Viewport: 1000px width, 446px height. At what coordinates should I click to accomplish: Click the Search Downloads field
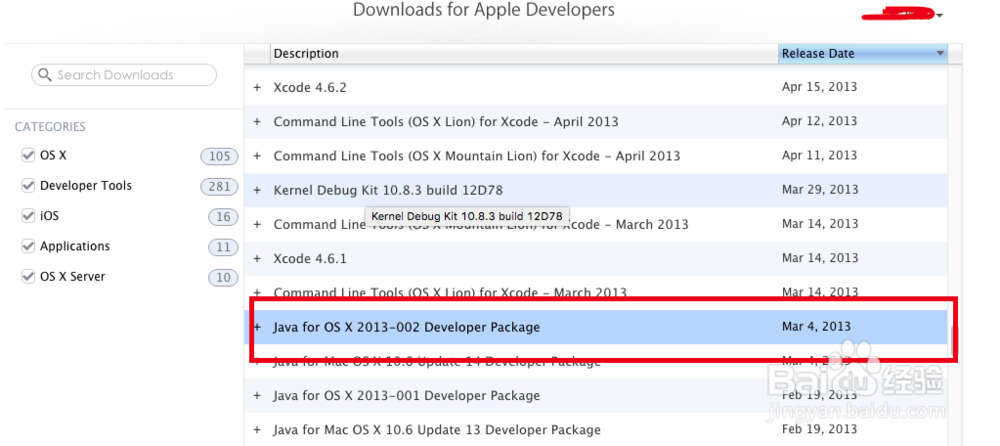(125, 75)
